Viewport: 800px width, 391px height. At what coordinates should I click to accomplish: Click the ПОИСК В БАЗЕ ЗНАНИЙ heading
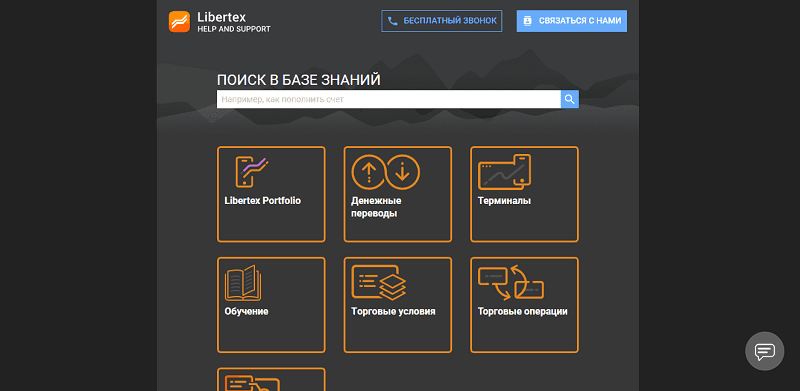[298, 80]
